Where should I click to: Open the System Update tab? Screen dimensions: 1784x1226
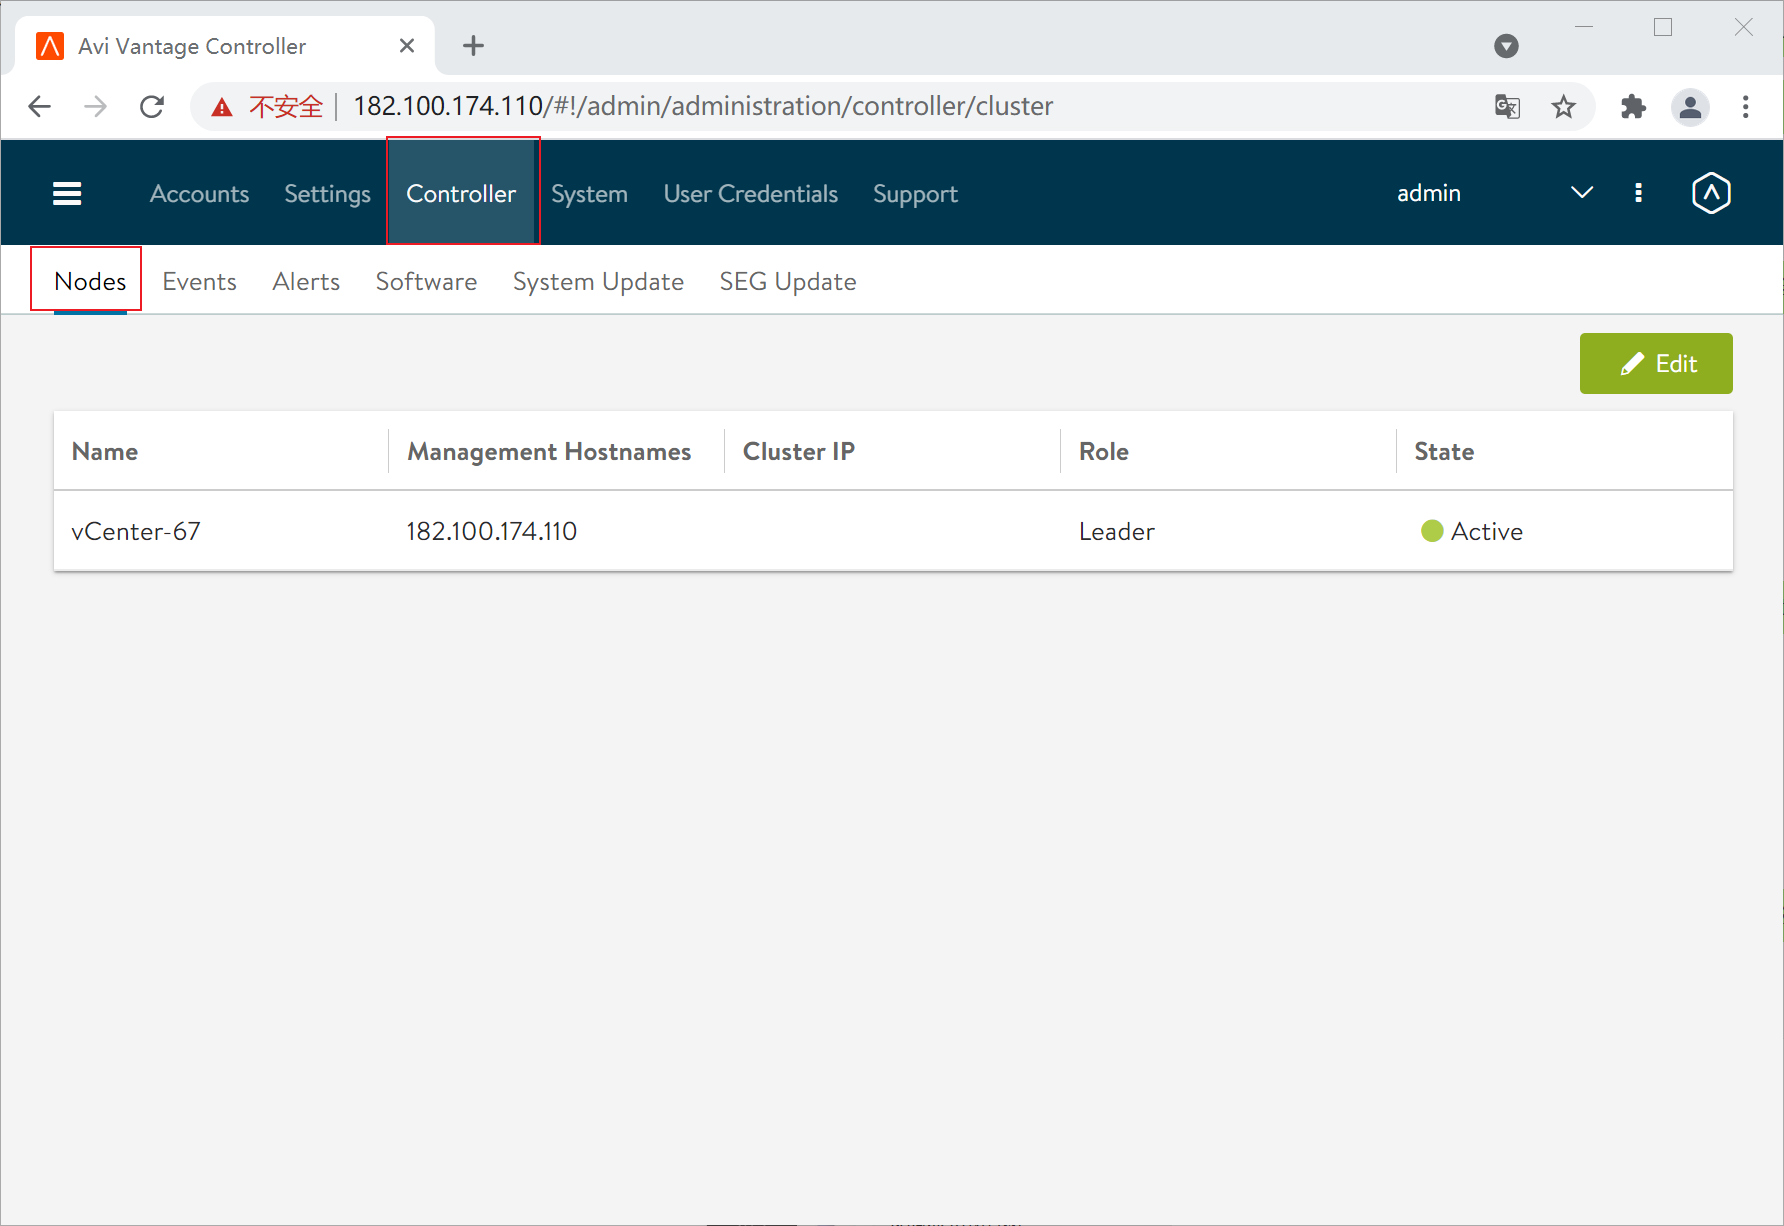click(x=598, y=282)
